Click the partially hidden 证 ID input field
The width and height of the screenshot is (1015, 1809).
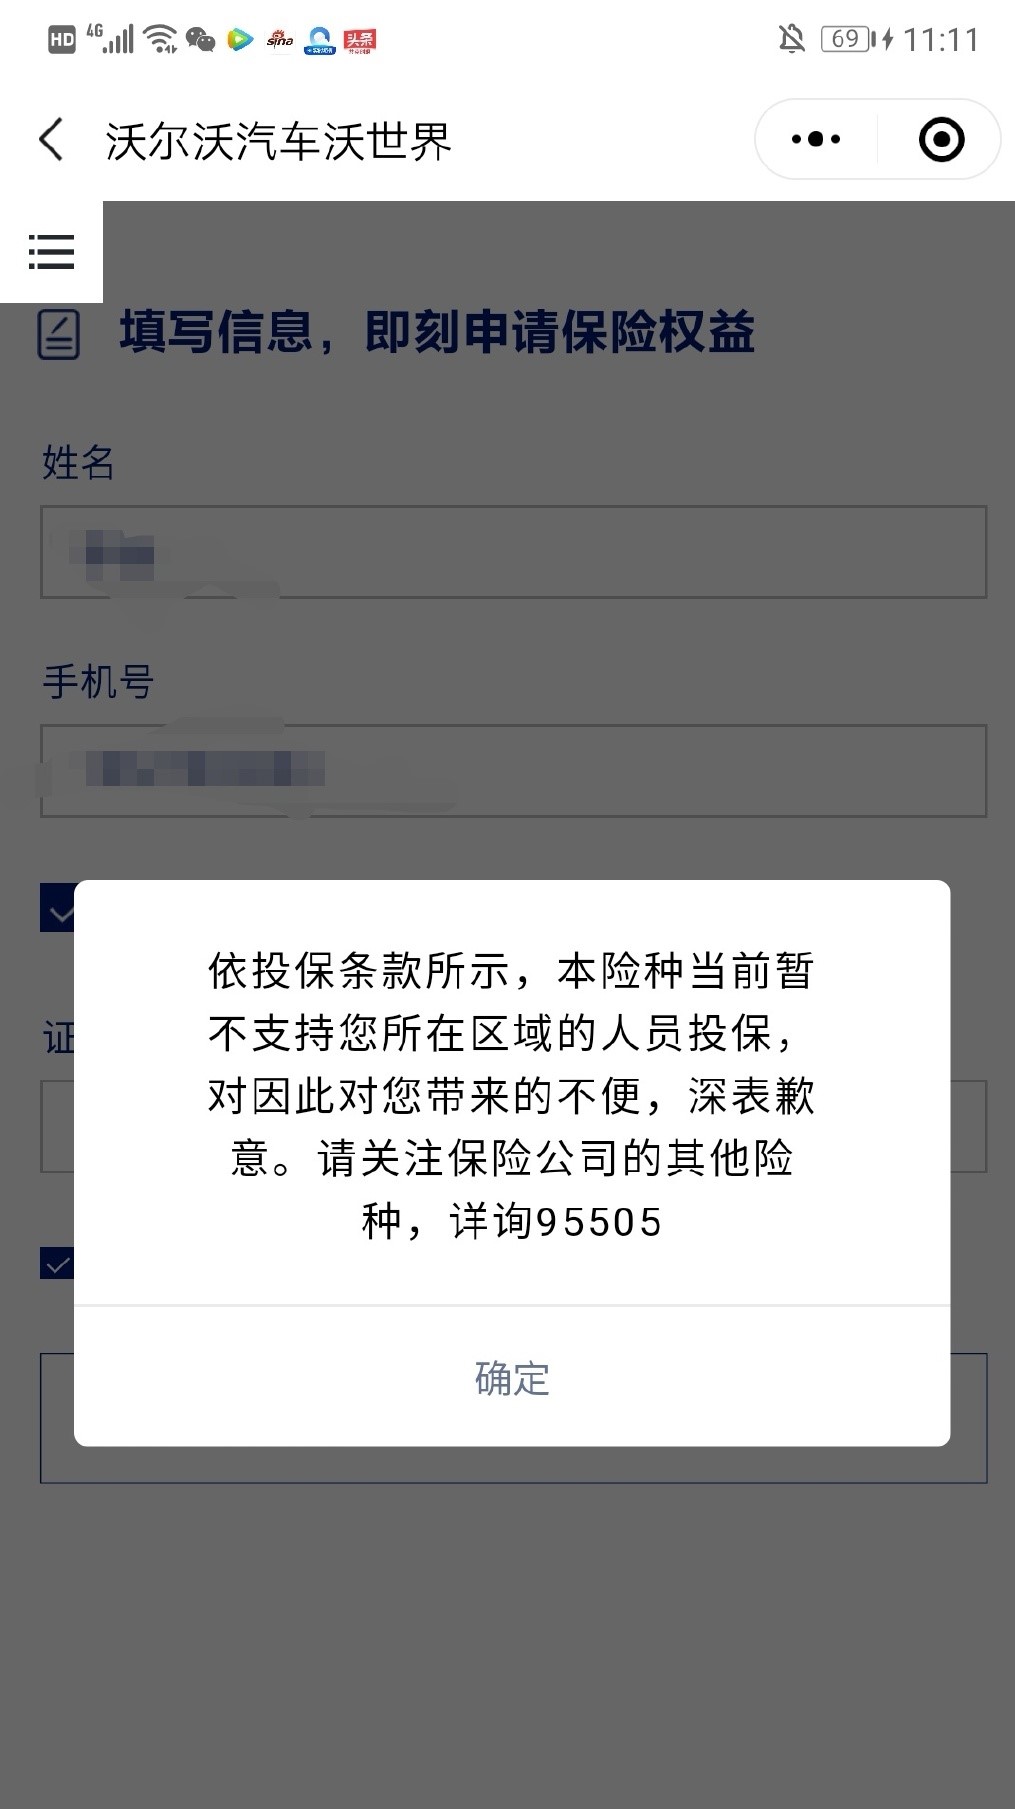click(x=513, y=1126)
